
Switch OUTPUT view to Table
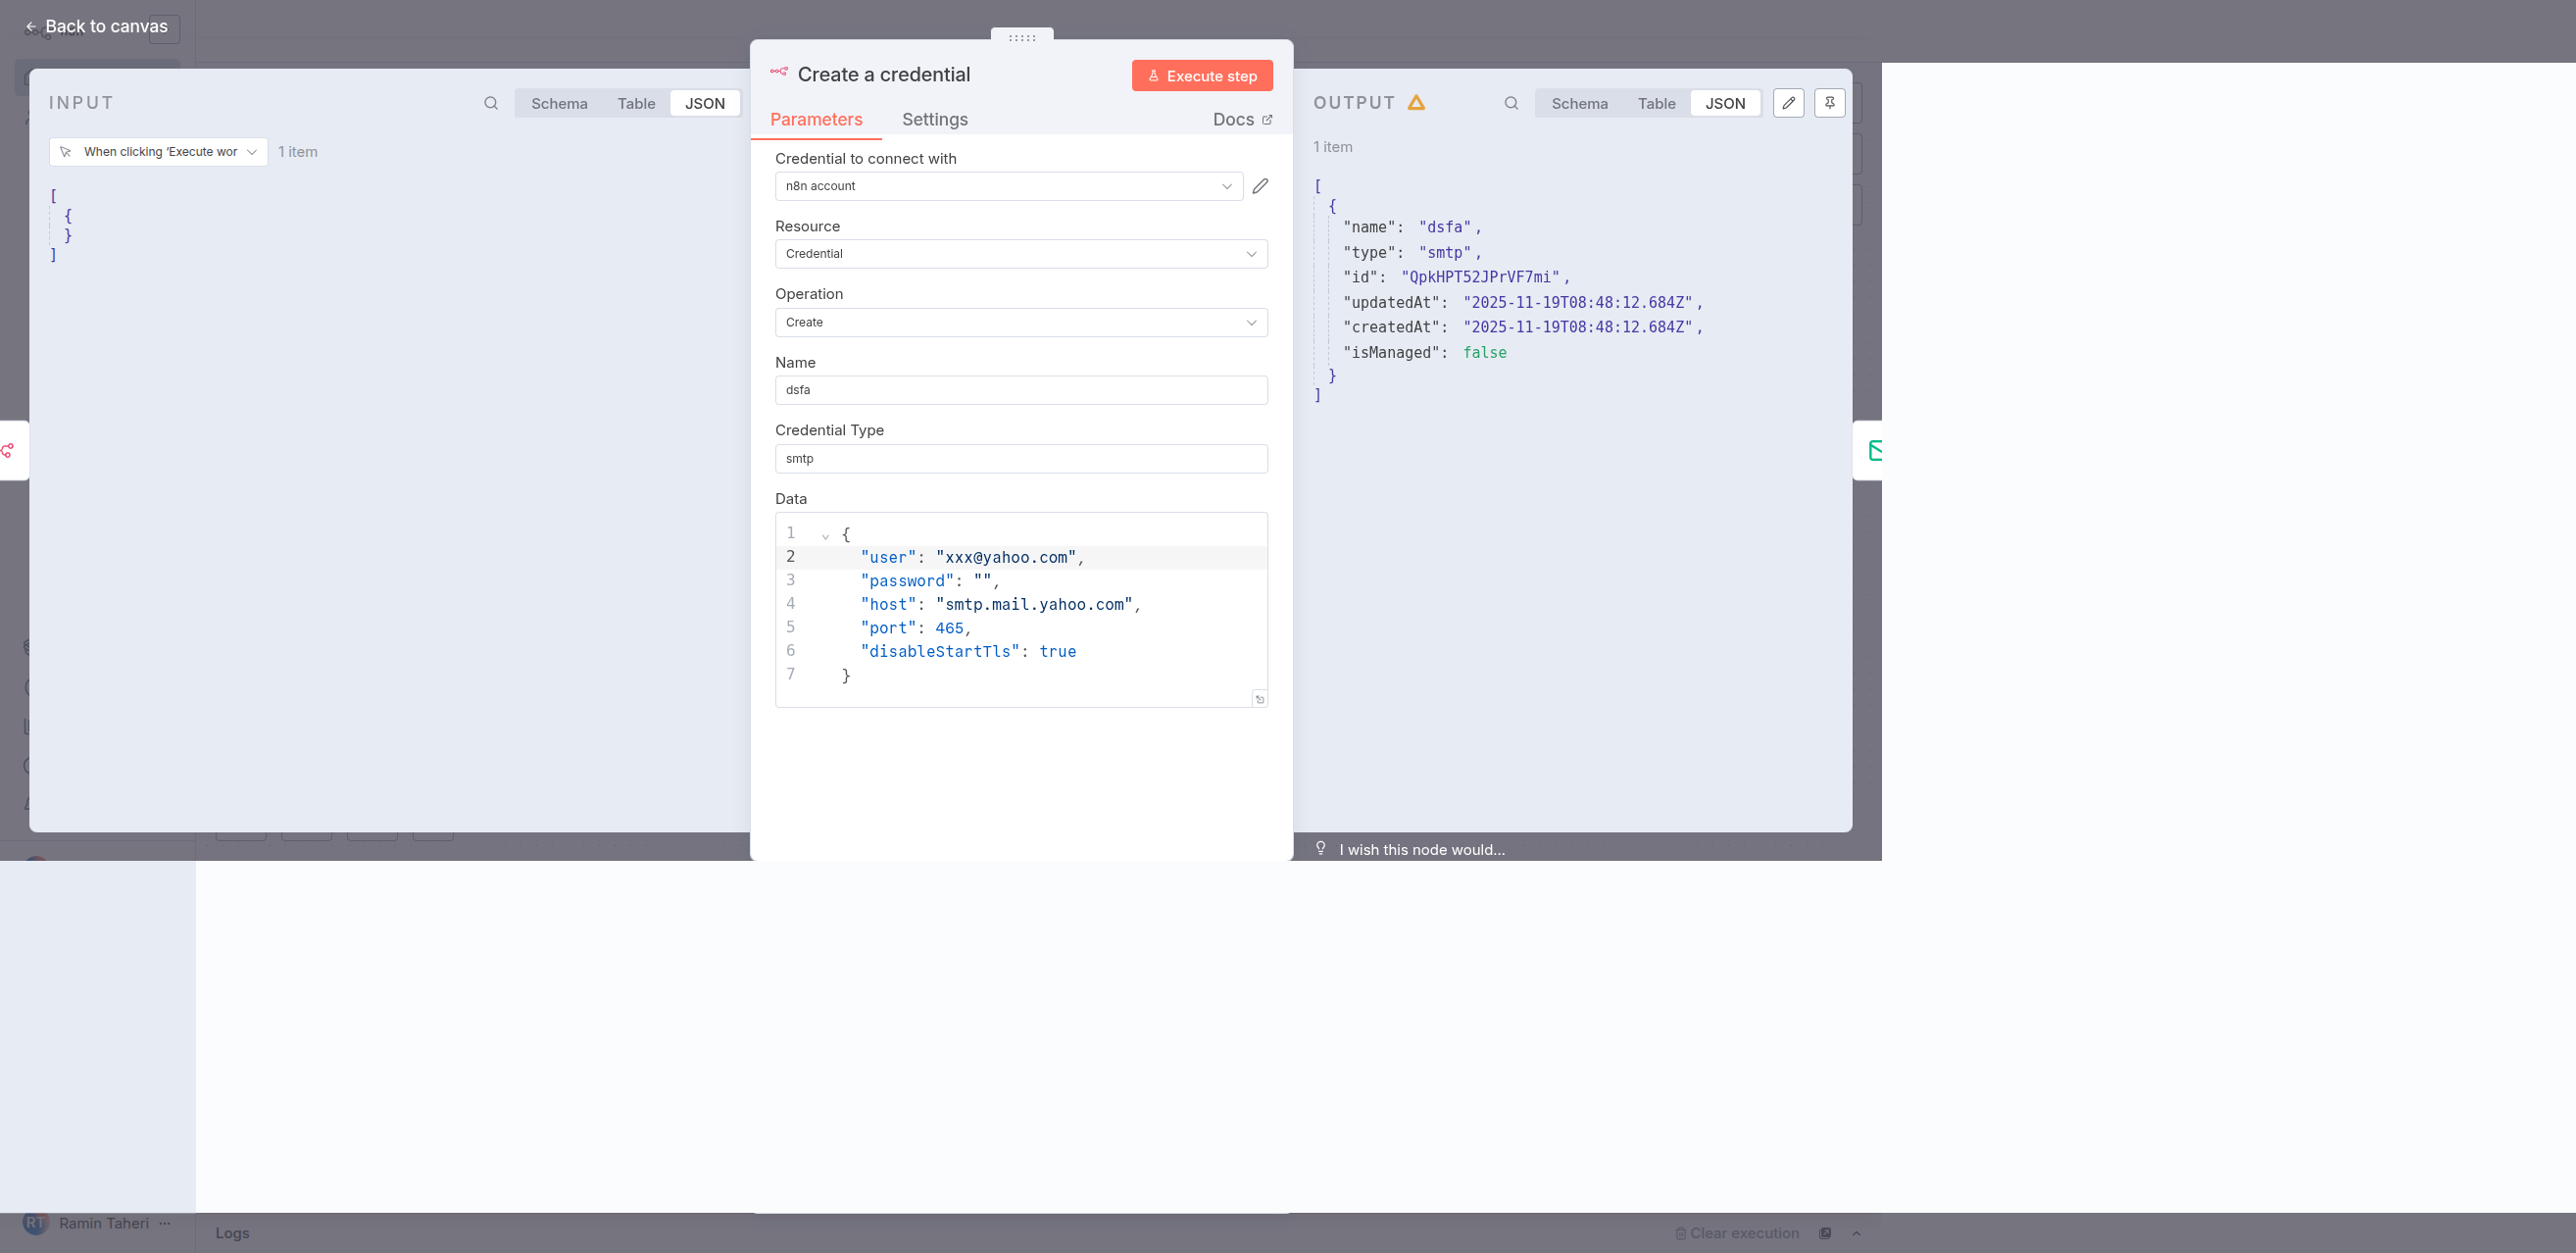1656,104
